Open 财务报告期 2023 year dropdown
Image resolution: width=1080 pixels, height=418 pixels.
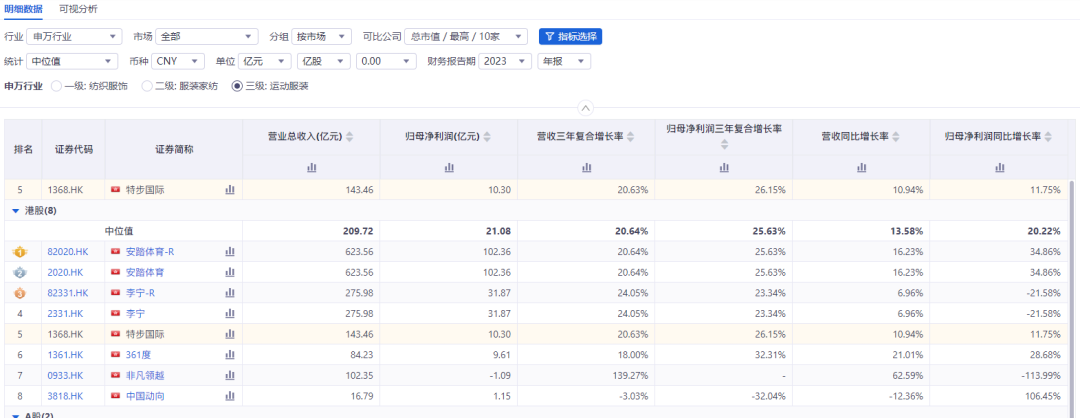tap(505, 61)
